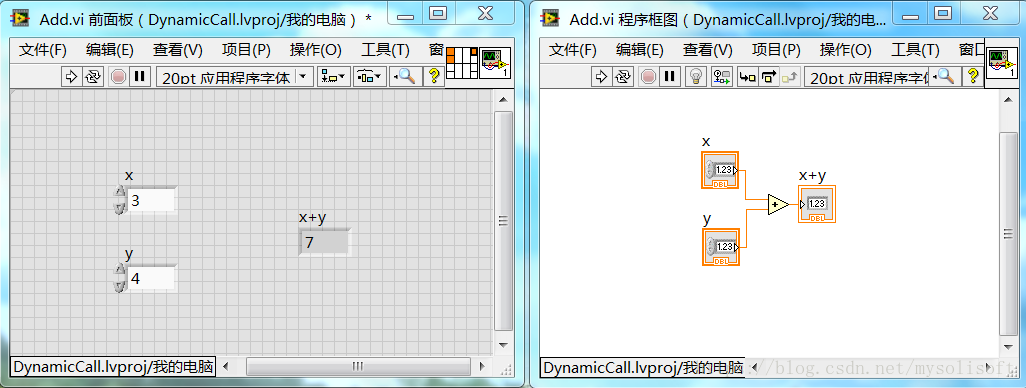Open 工具(T) menu in block diagram

915,50
